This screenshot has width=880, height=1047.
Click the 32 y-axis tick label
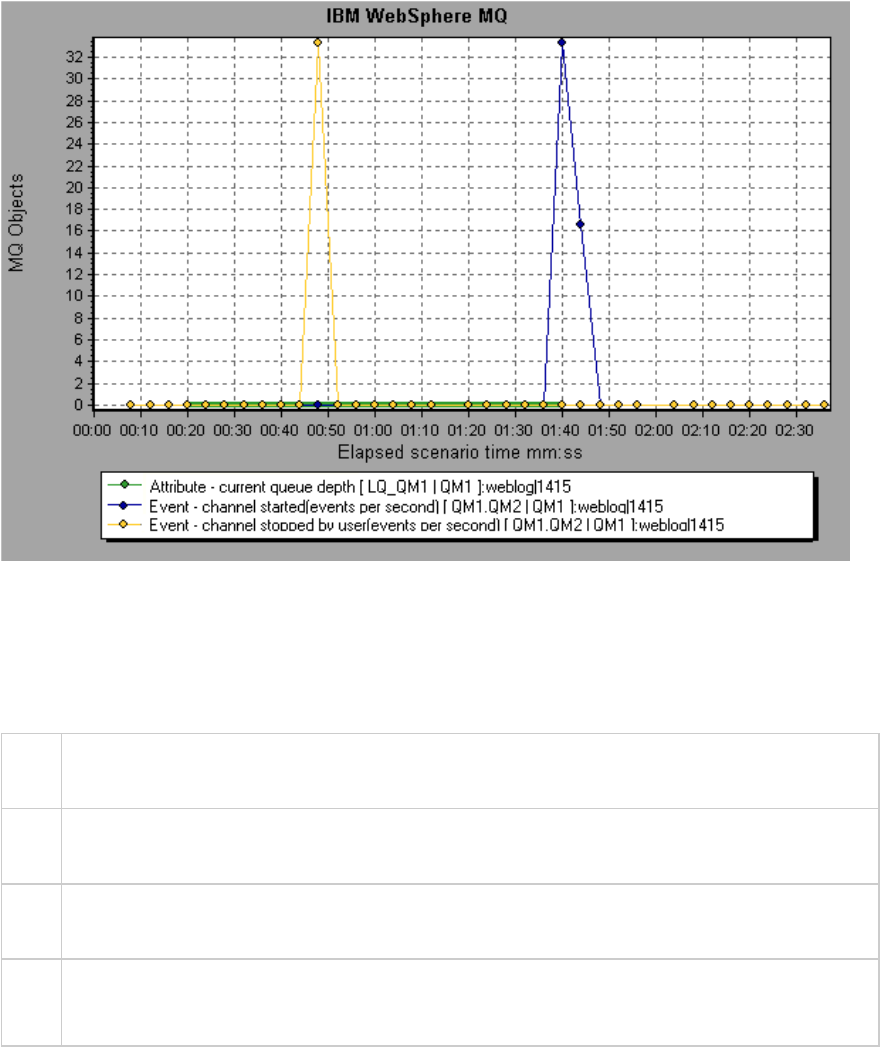pos(74,57)
